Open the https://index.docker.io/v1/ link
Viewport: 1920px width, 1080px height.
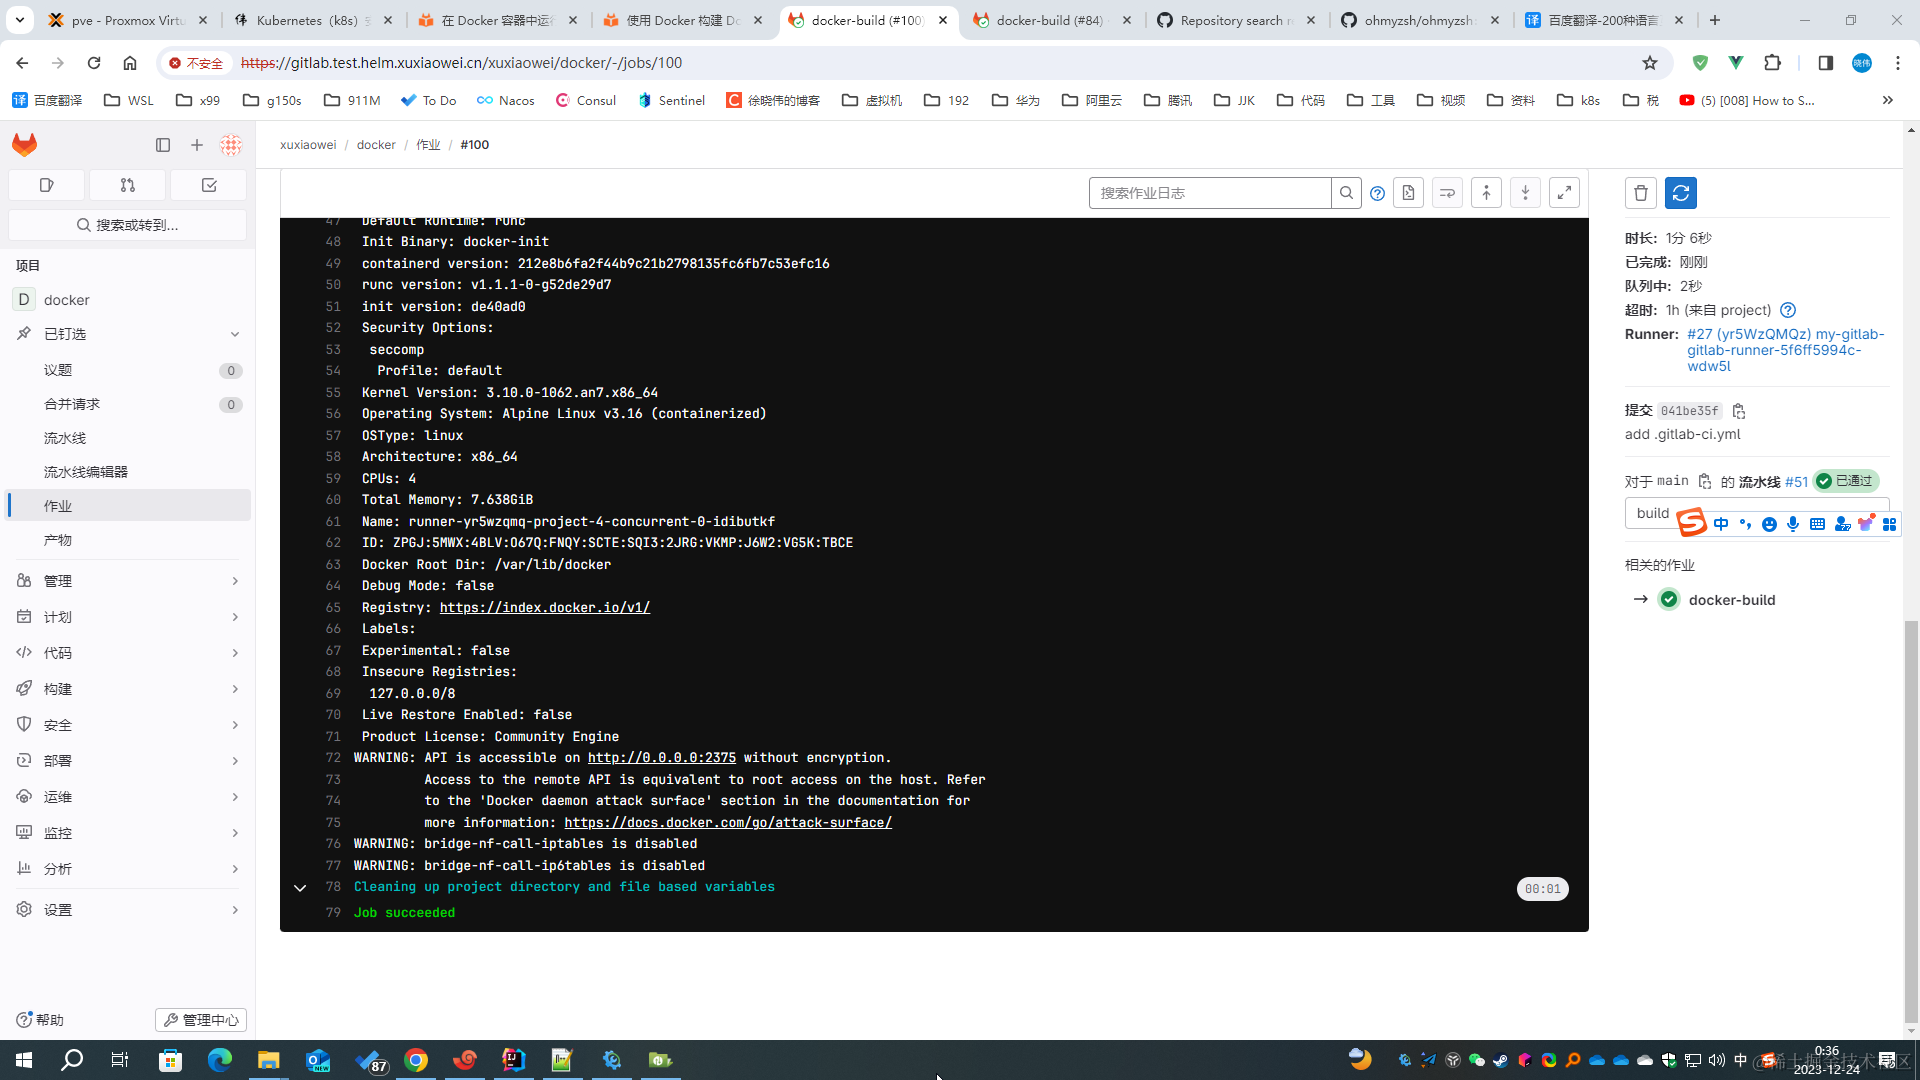pyautogui.click(x=545, y=608)
